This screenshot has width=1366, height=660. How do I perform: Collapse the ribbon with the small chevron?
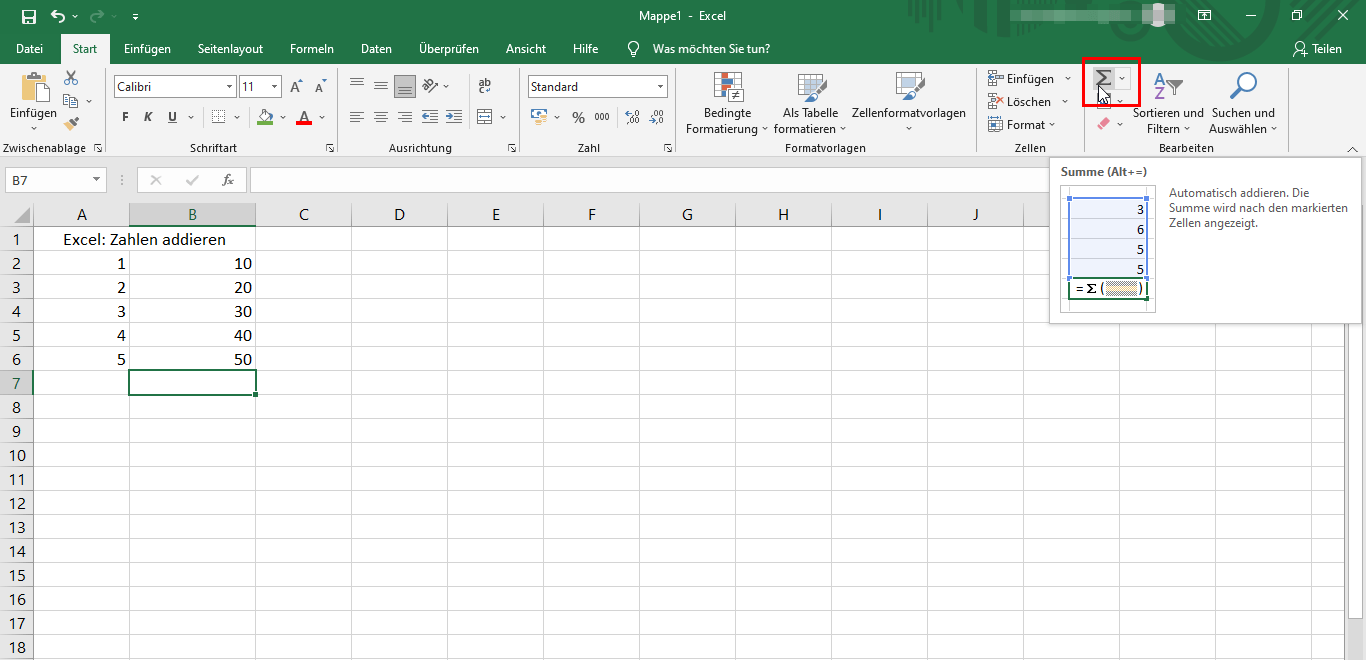1352,148
